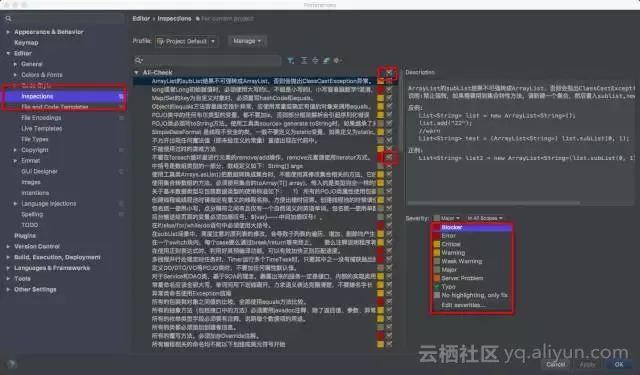Screen dimensions: 640x375
Task: Choose Typo in the severity list
Action: coord(472,286)
